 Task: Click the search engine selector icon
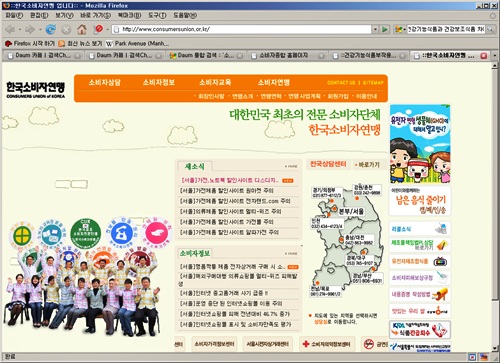[399, 29]
